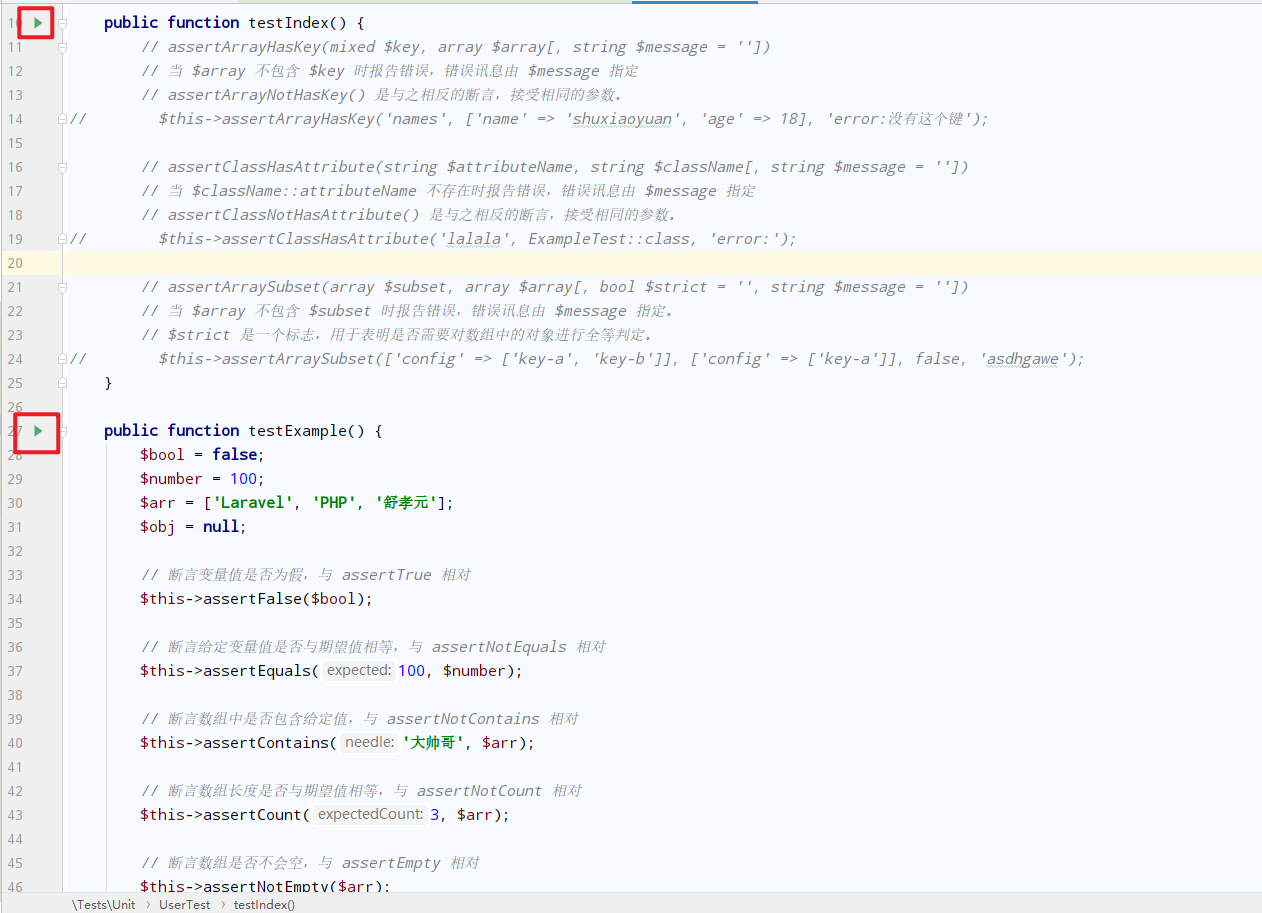
Task: Click the comment mentioning assertTrue on line 33
Action: coord(306,574)
